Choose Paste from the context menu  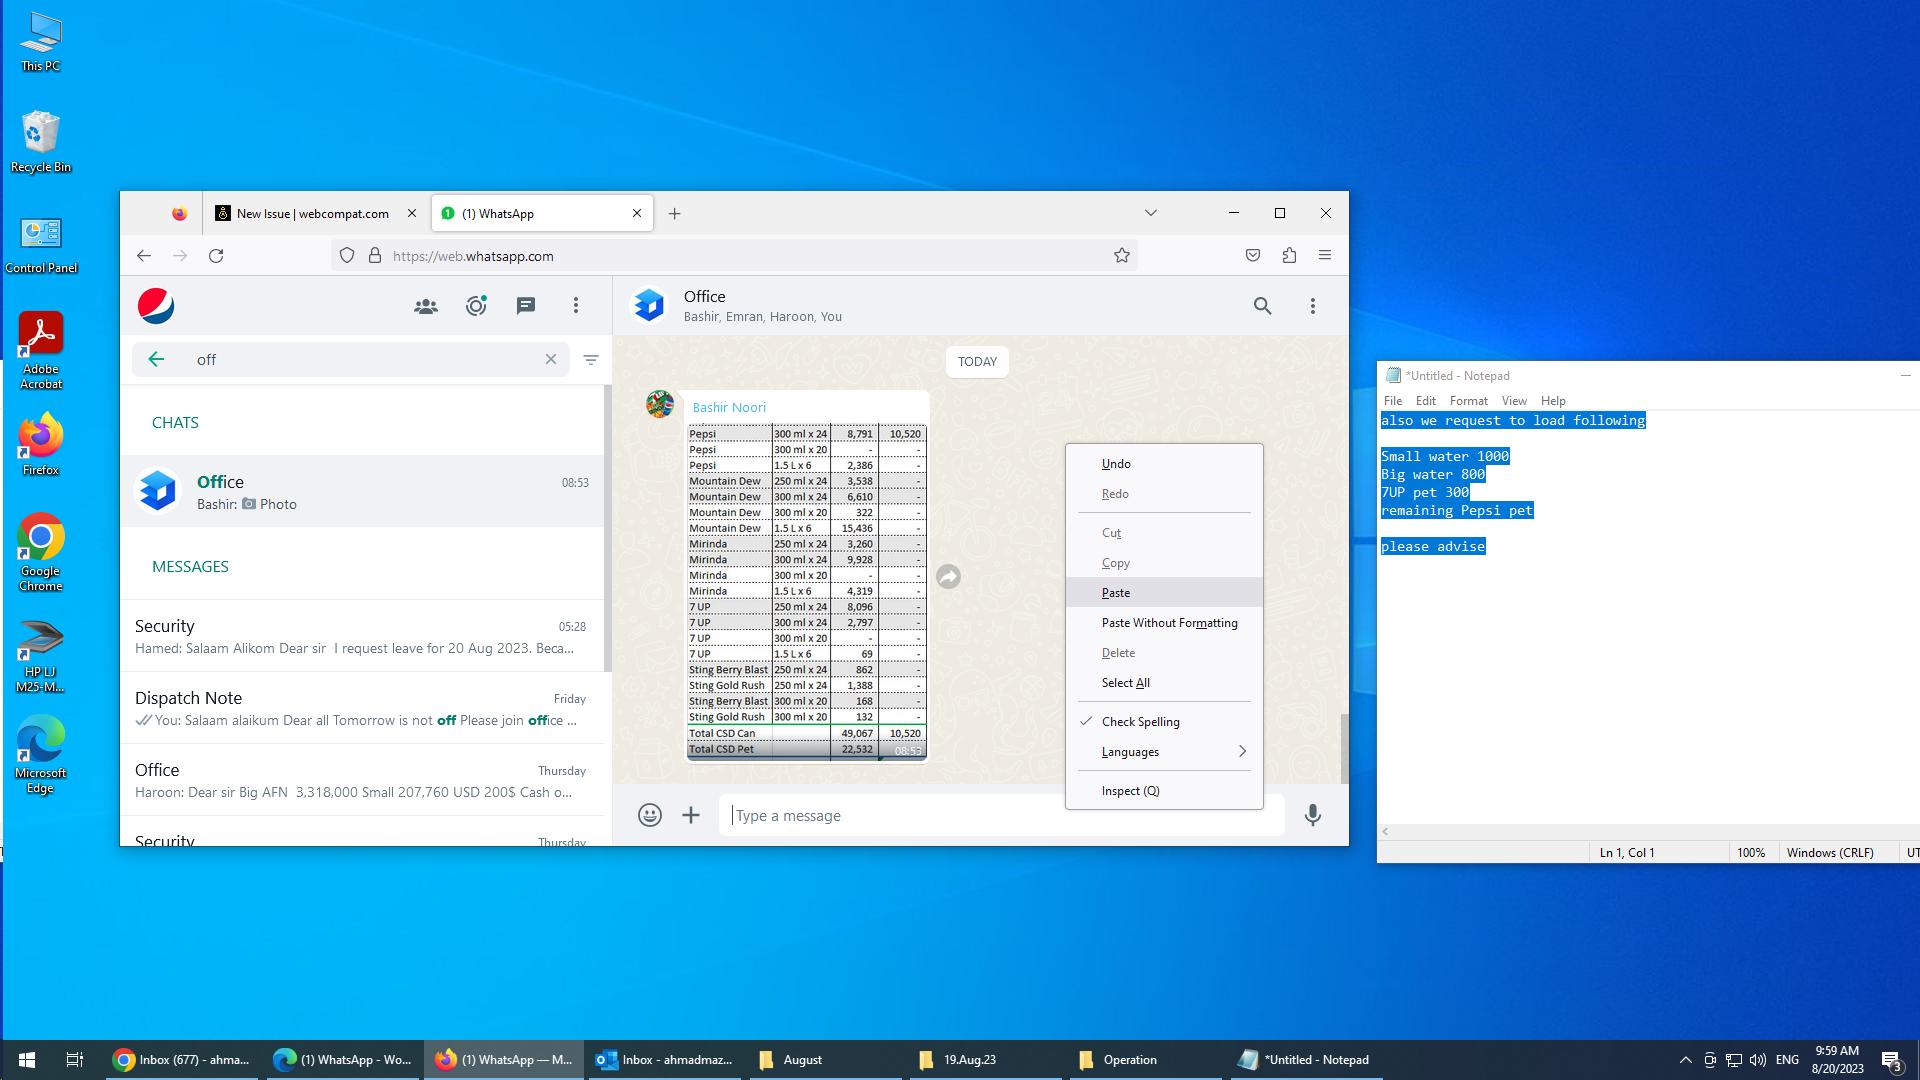pos(1116,593)
